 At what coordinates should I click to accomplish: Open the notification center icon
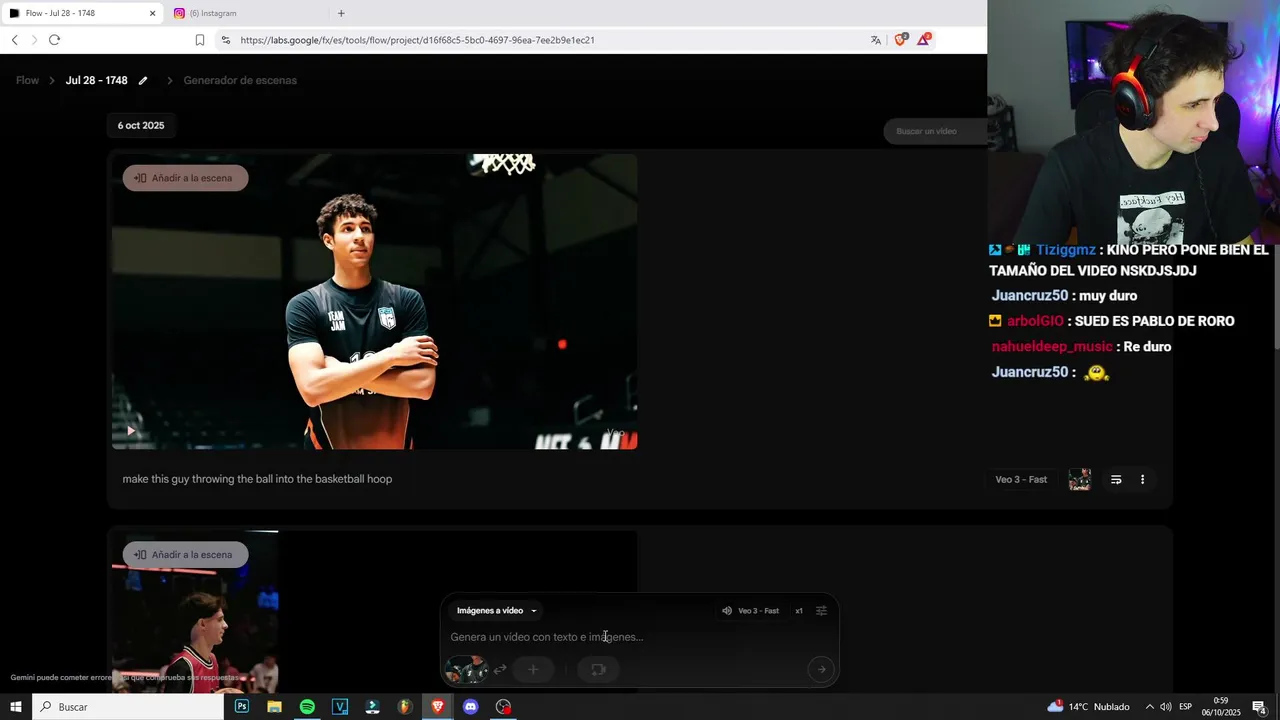pyautogui.click(x=1260, y=707)
